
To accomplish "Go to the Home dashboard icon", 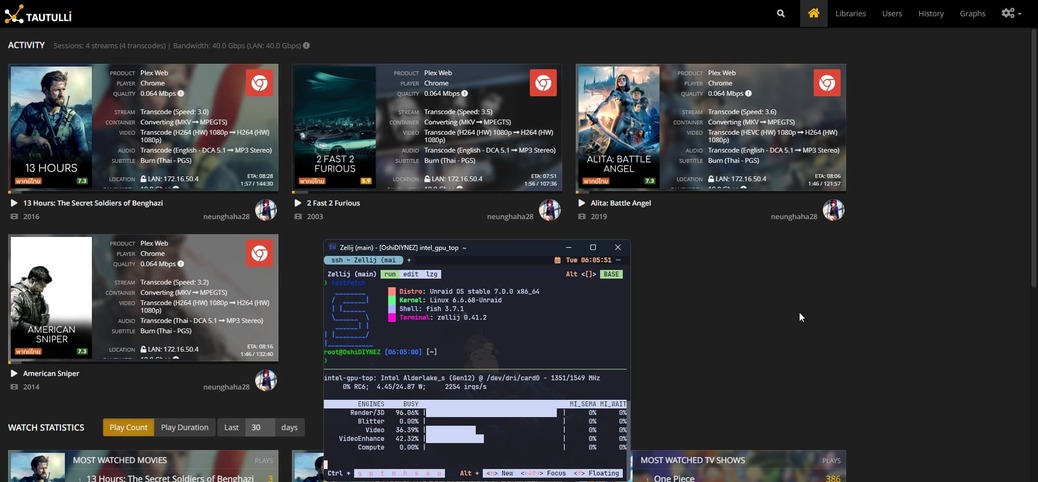I will pos(814,13).
